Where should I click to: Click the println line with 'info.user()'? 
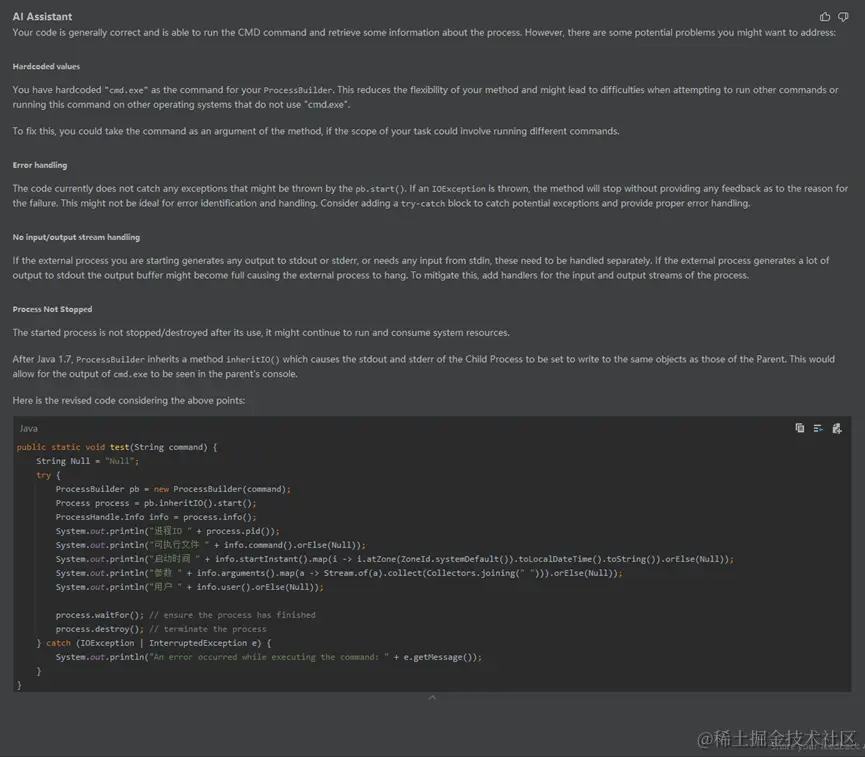[x=190, y=587]
